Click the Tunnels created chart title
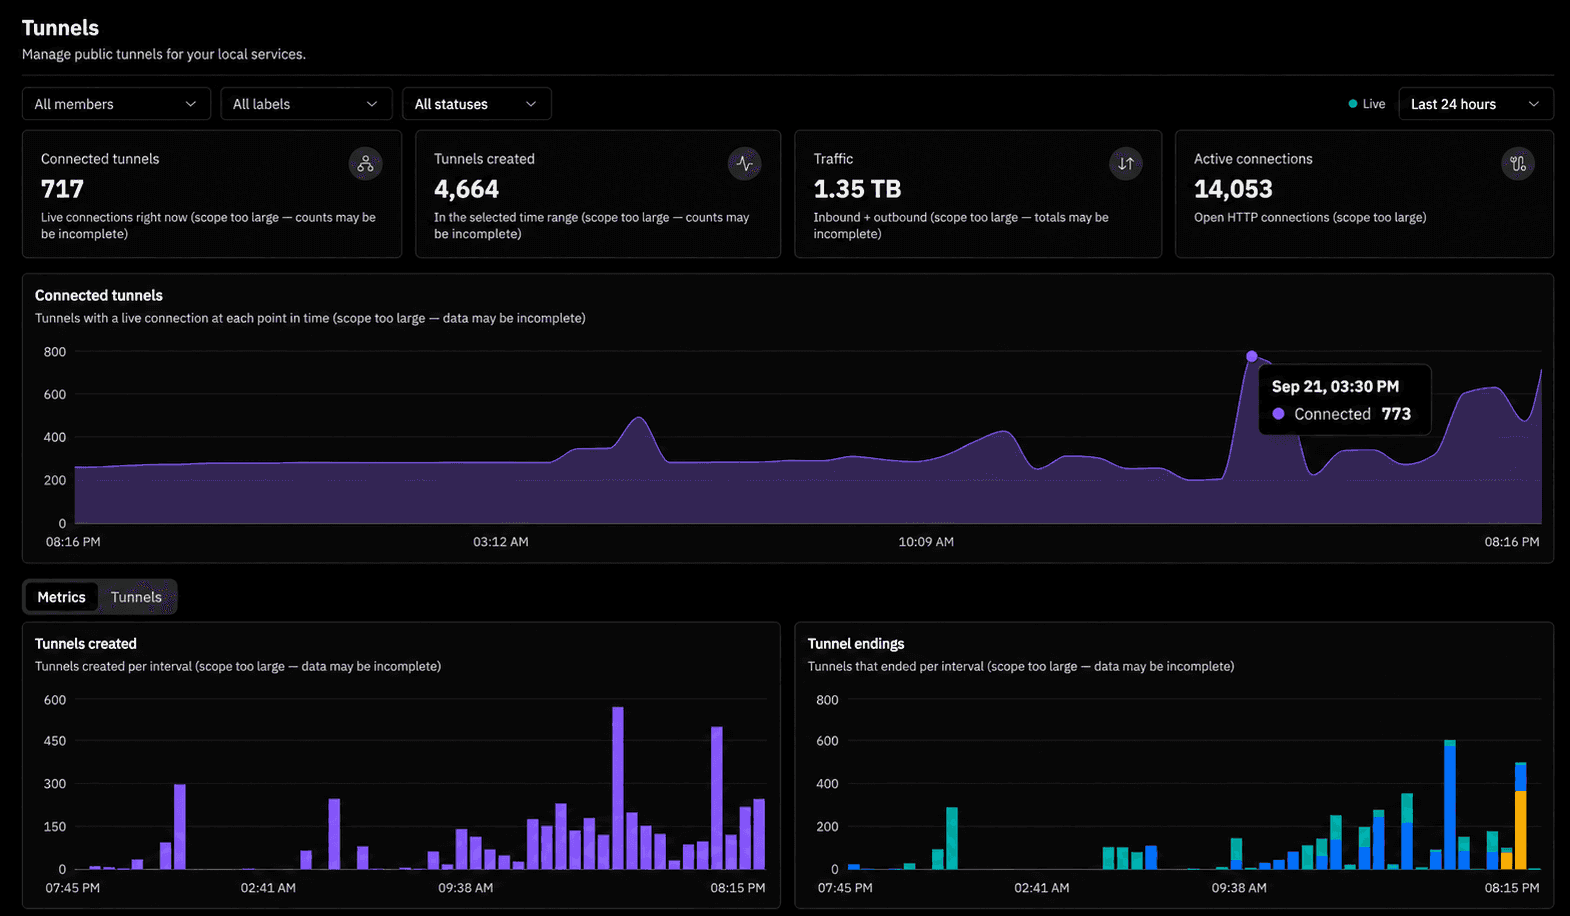The height and width of the screenshot is (916, 1570). tap(86, 644)
